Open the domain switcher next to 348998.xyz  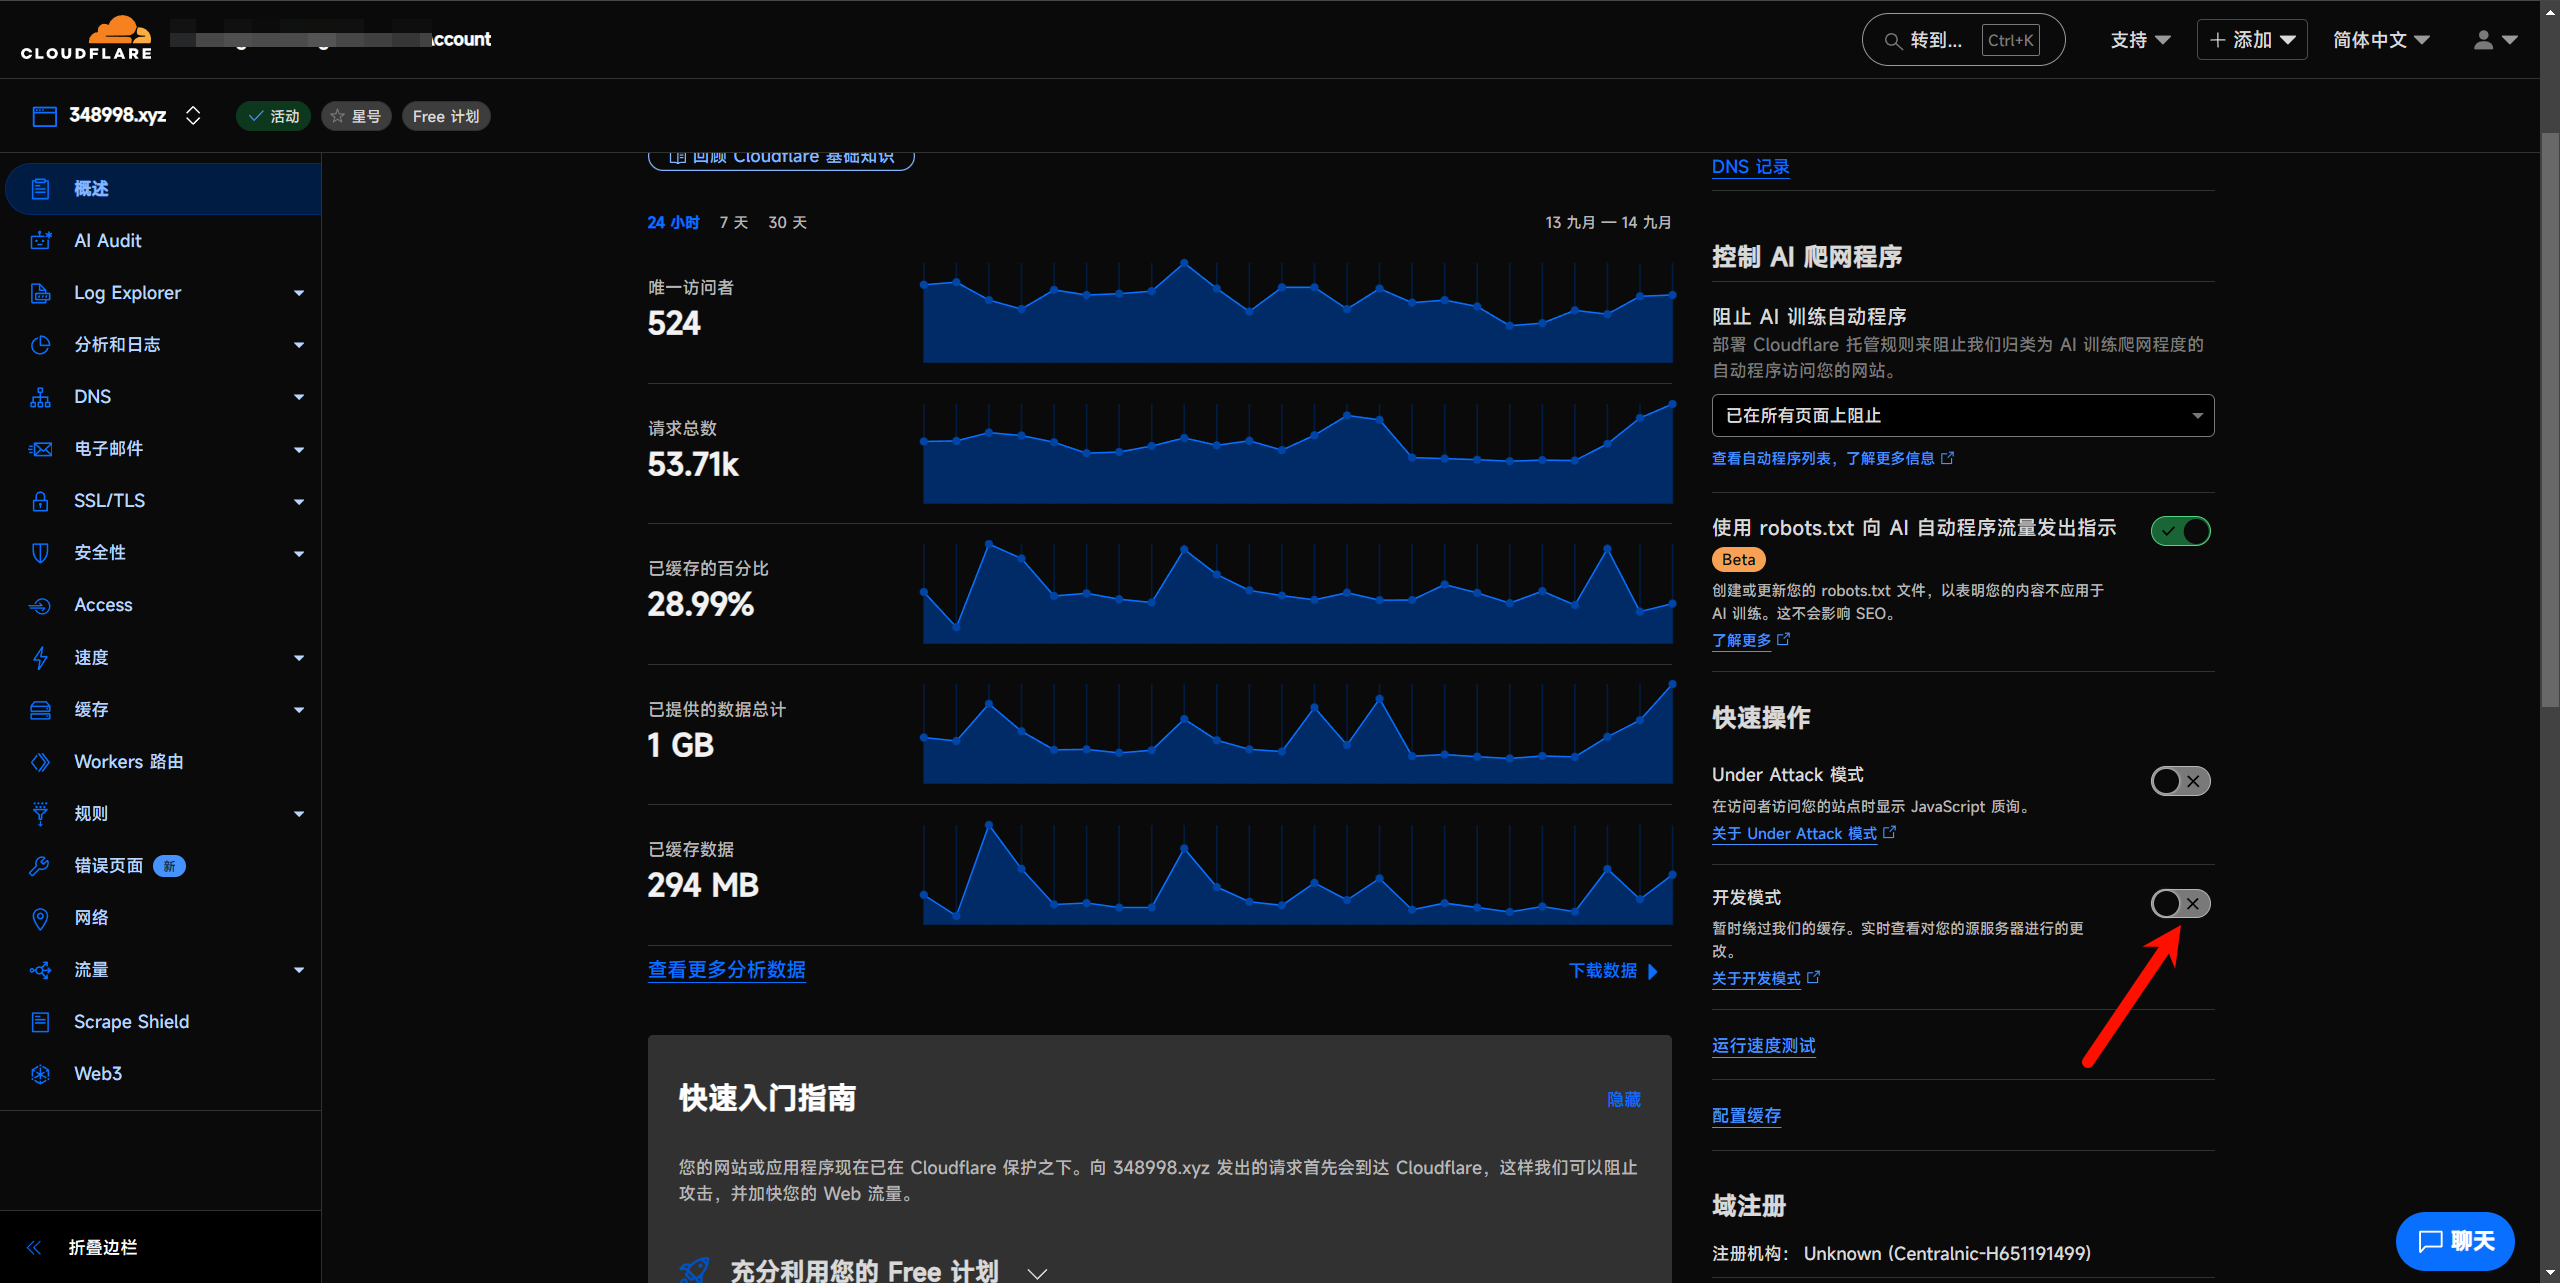click(193, 116)
